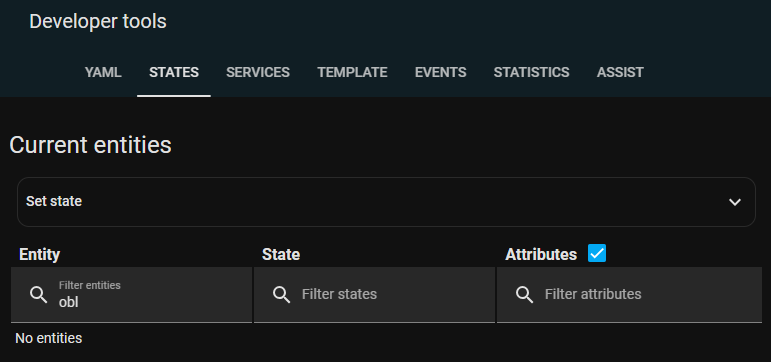Click the search icon beside Filter states
The image size is (771, 362).
(x=281, y=295)
